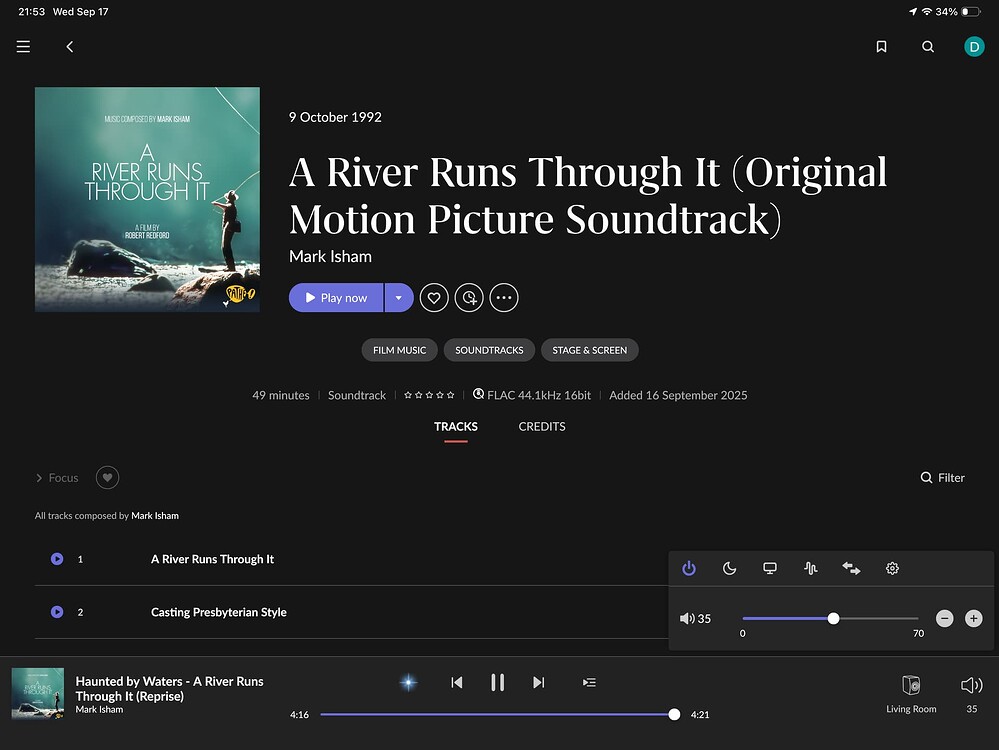Pause the currently playing track
This screenshot has width=999, height=750.
click(497, 682)
